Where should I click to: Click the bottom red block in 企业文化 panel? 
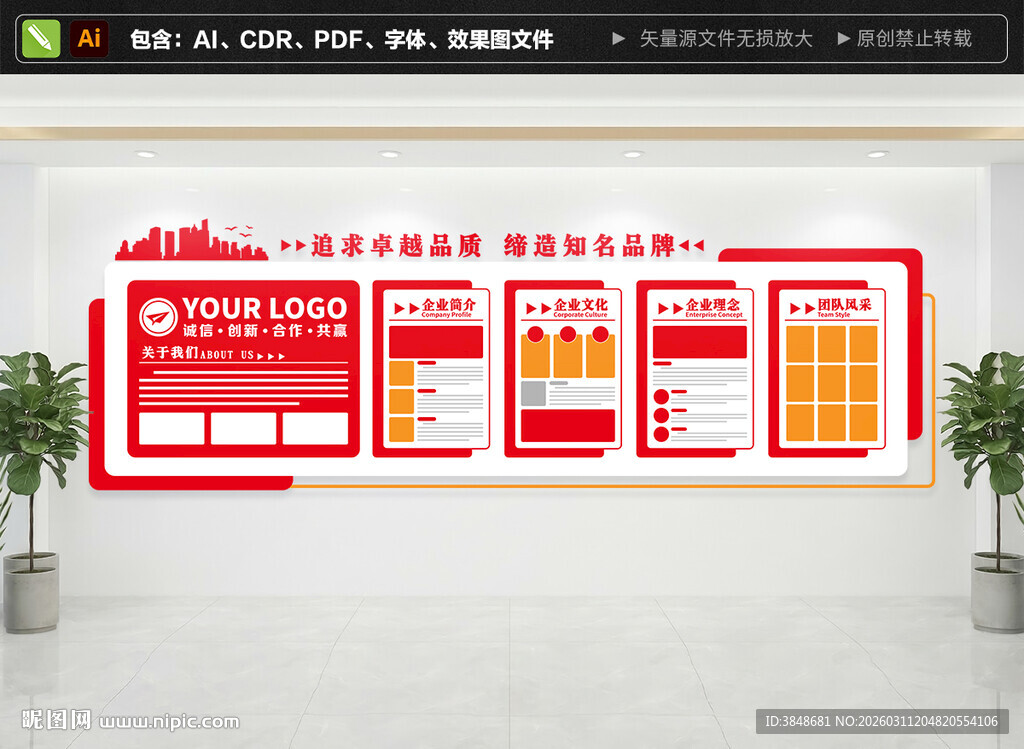(x=568, y=426)
